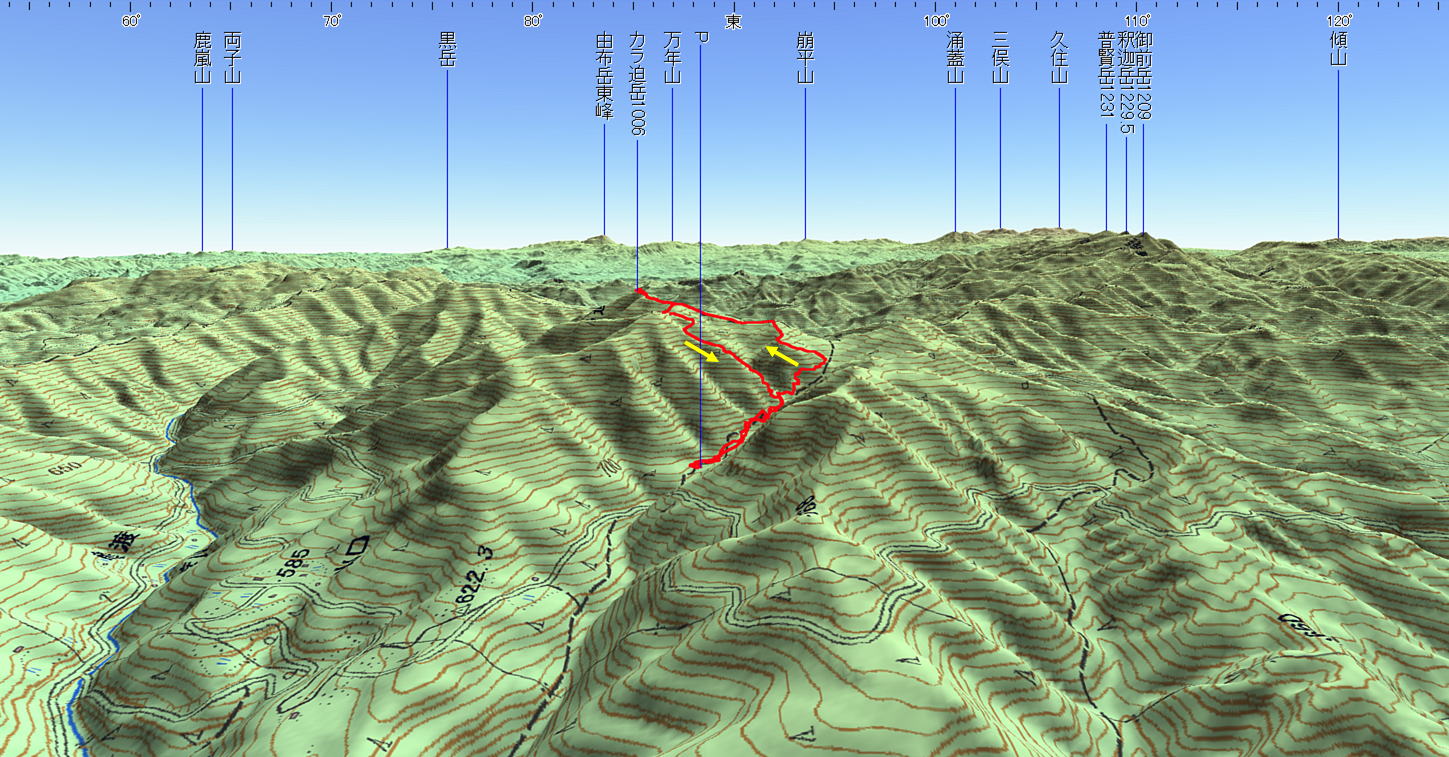Click the カラ迫岳1006 summit label

(637, 82)
